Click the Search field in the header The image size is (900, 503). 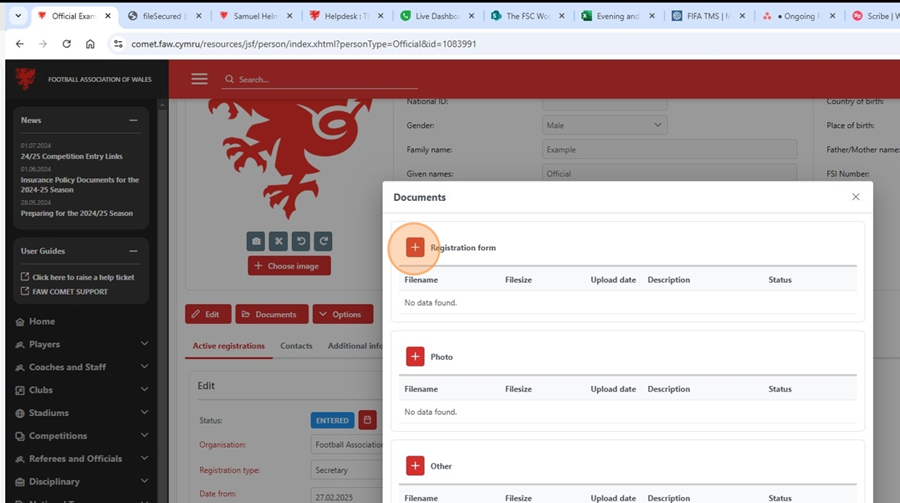coord(320,79)
